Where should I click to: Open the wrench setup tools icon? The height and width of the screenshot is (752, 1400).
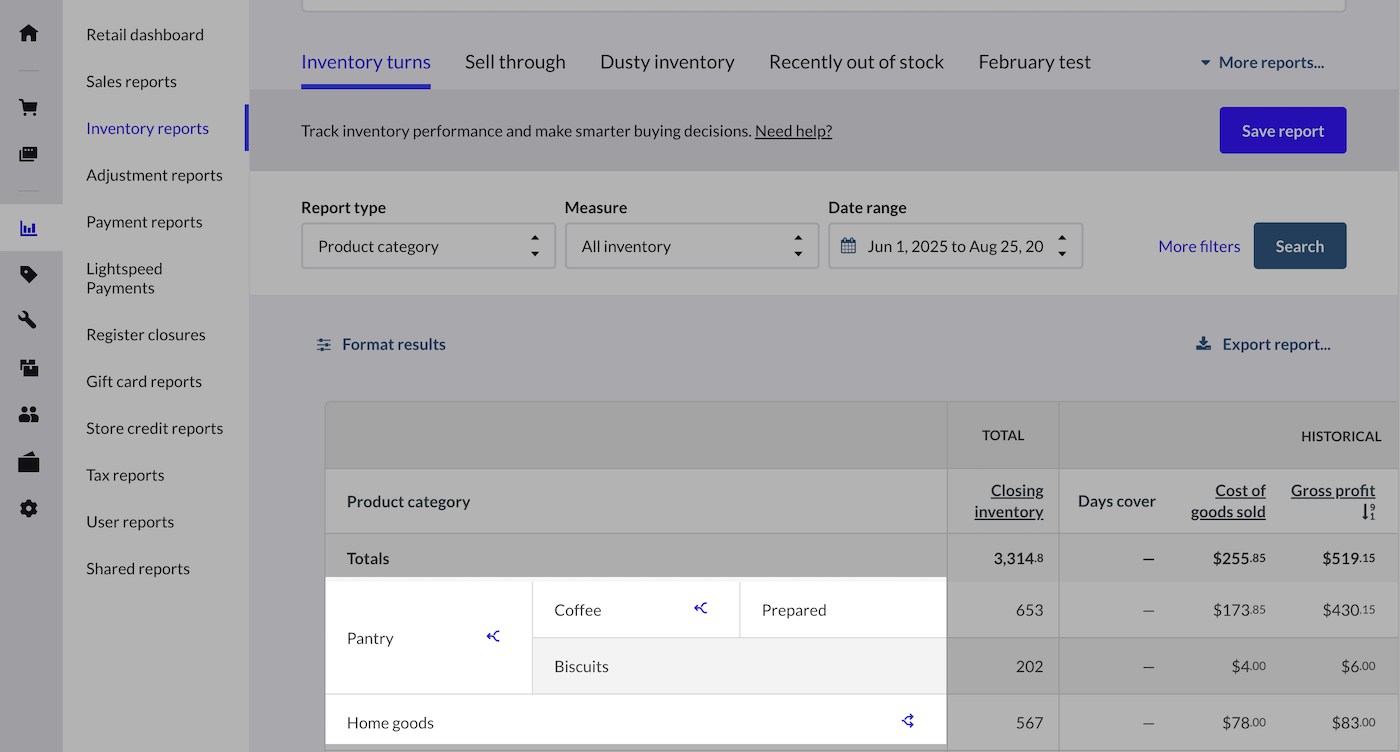[30, 320]
